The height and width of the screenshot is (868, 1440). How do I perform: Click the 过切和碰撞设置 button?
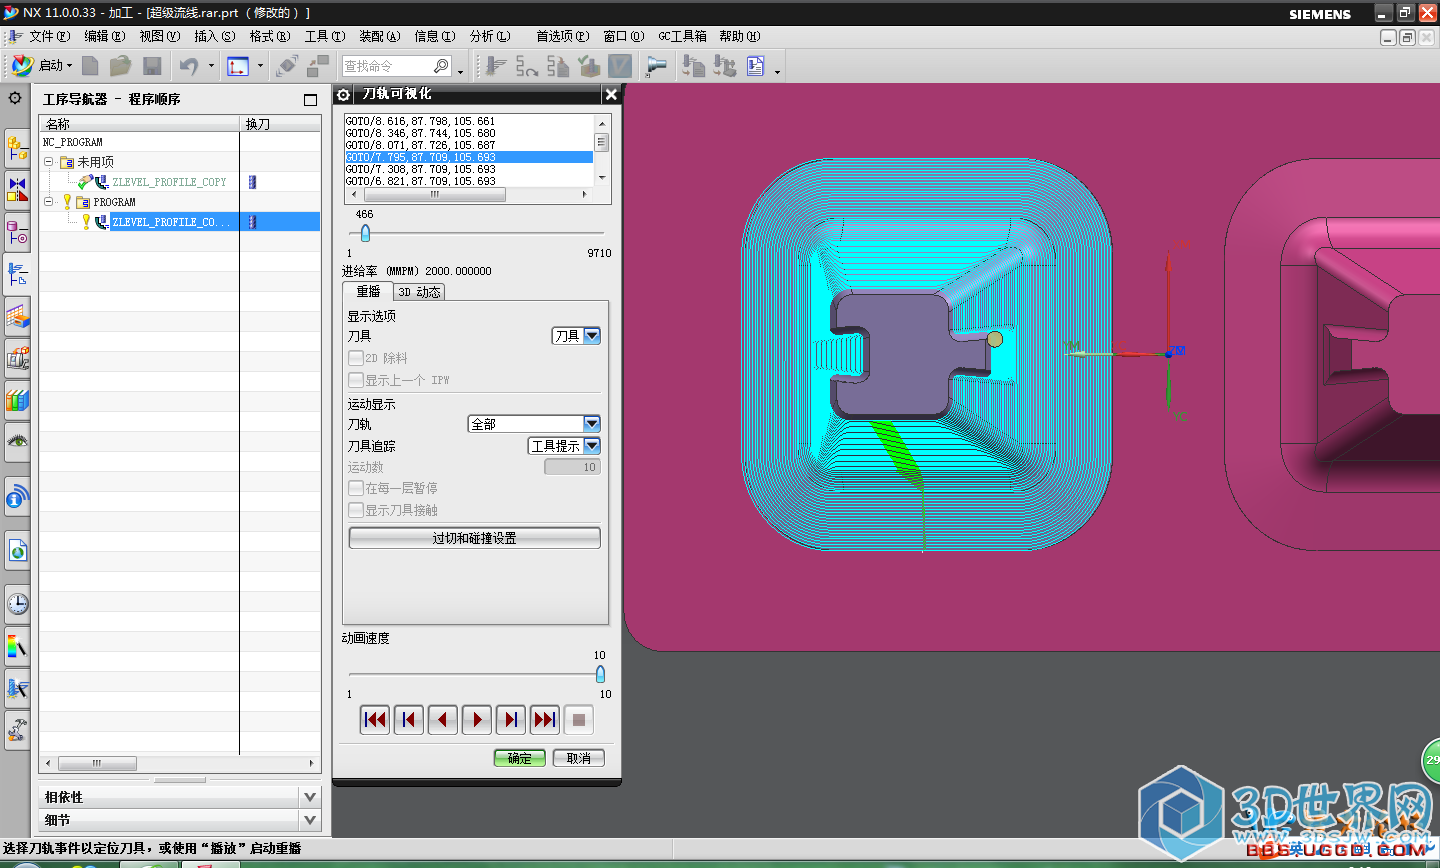coord(474,538)
